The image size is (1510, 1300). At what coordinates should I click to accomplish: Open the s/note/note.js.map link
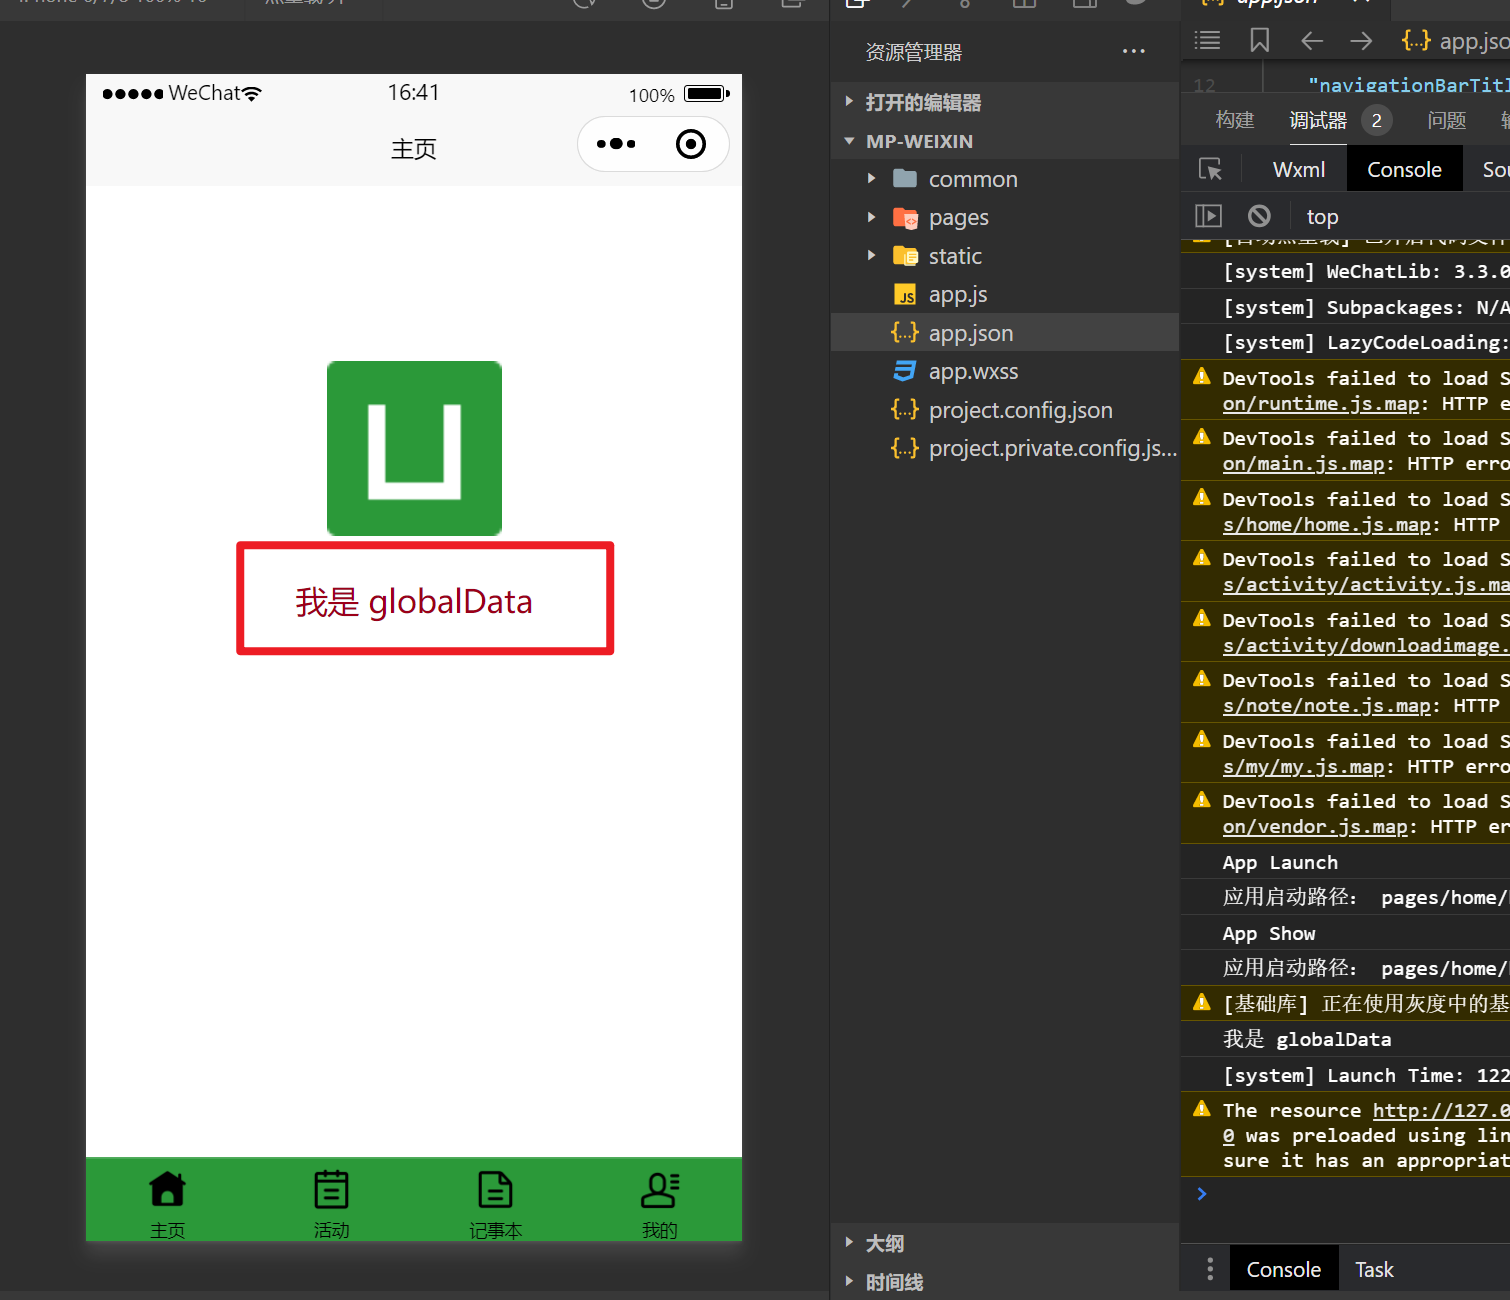pos(1326,706)
